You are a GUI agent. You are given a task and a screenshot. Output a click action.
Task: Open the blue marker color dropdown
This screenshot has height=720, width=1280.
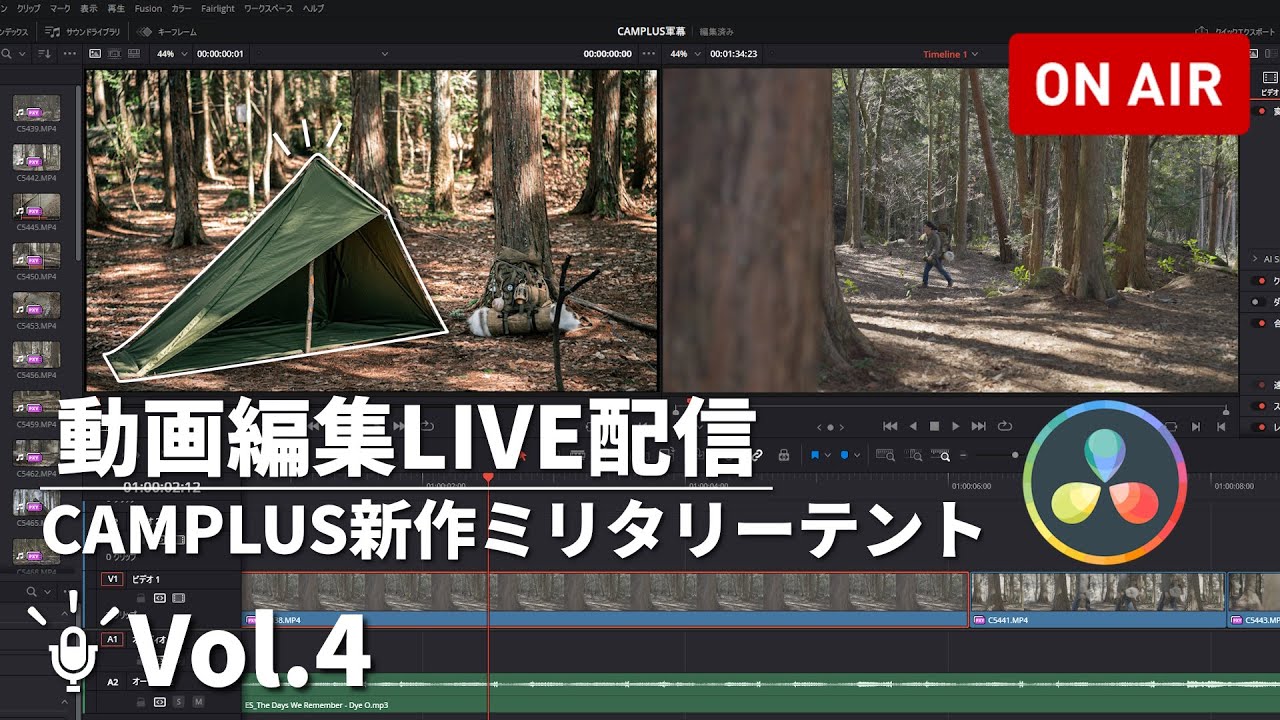[x=857, y=455]
